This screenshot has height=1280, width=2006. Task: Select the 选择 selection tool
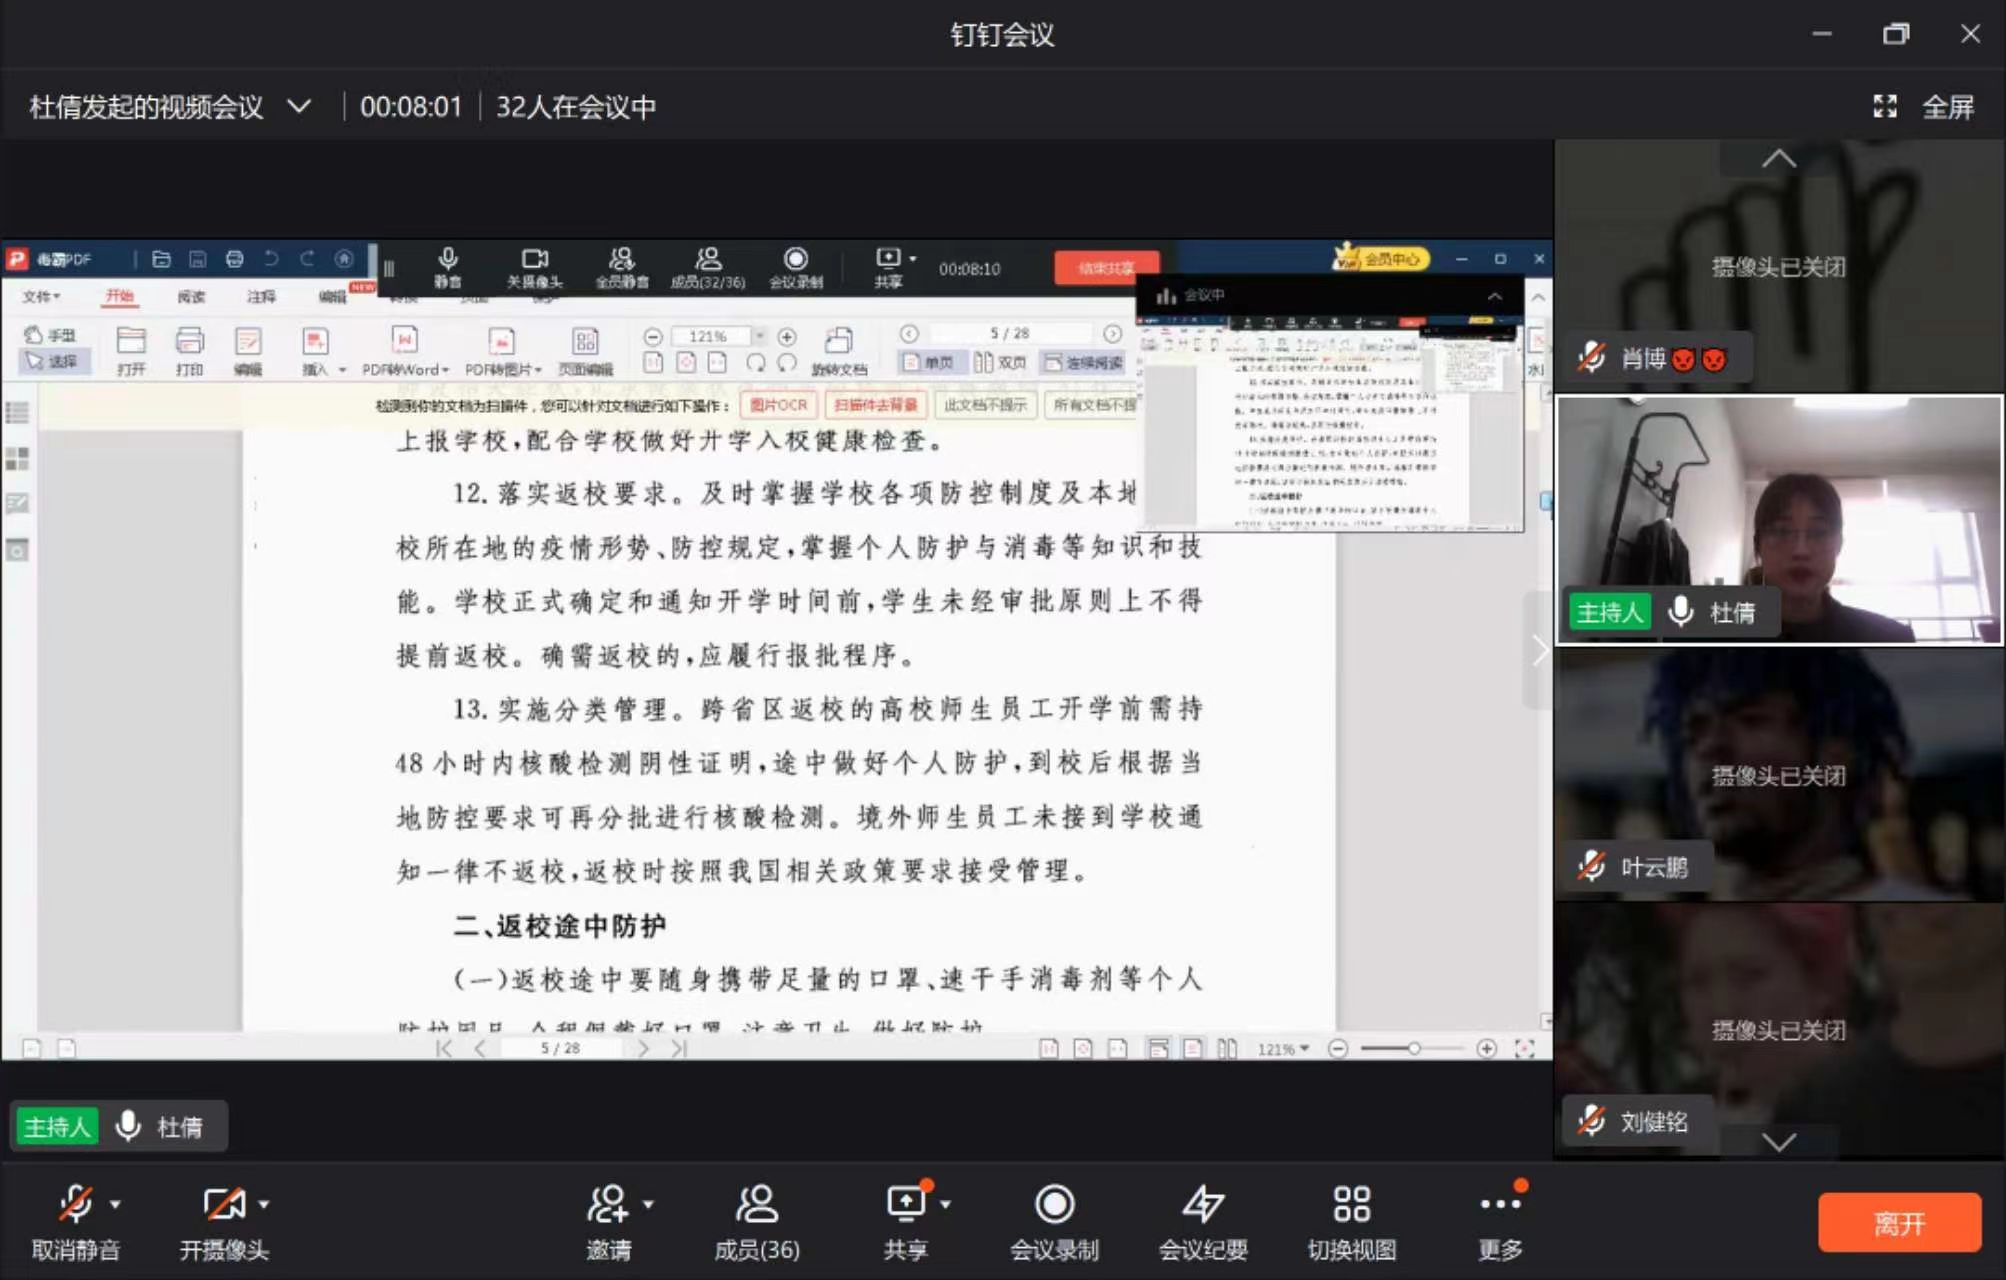point(52,361)
